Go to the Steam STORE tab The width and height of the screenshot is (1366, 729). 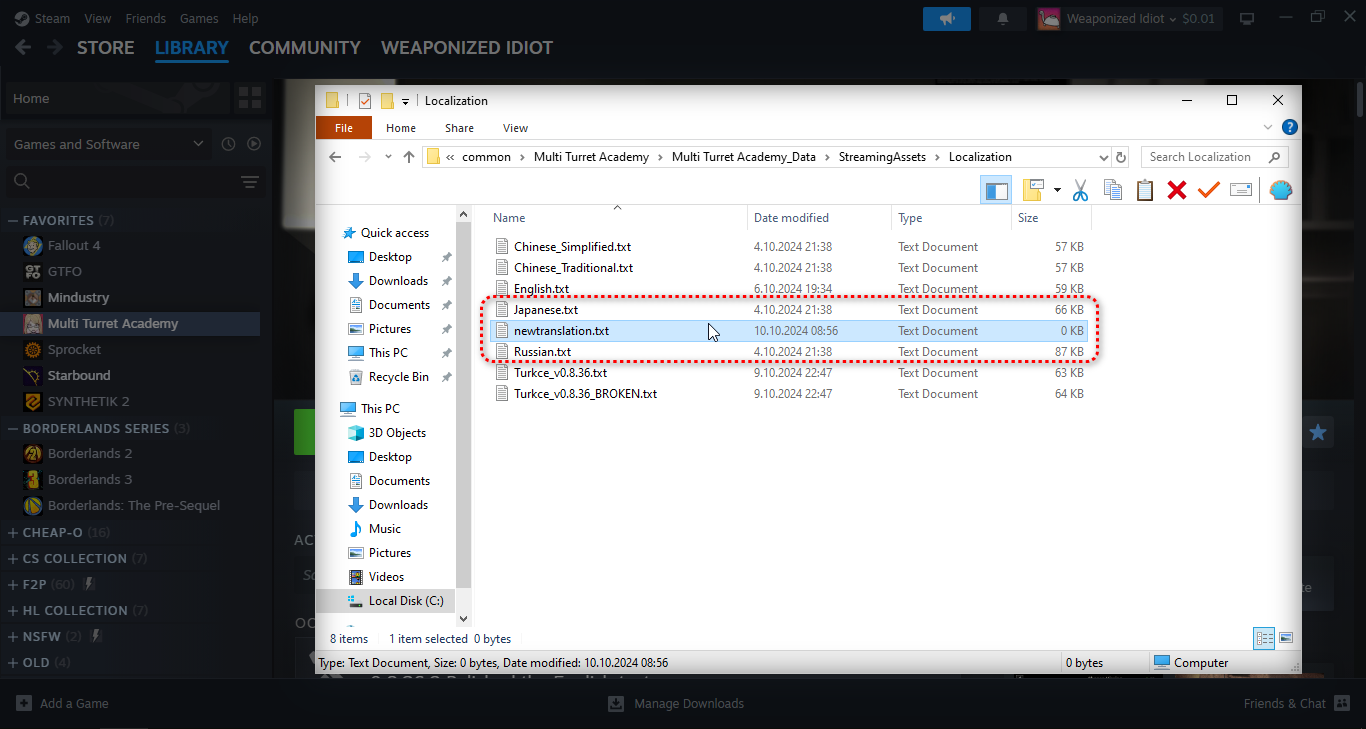106,48
